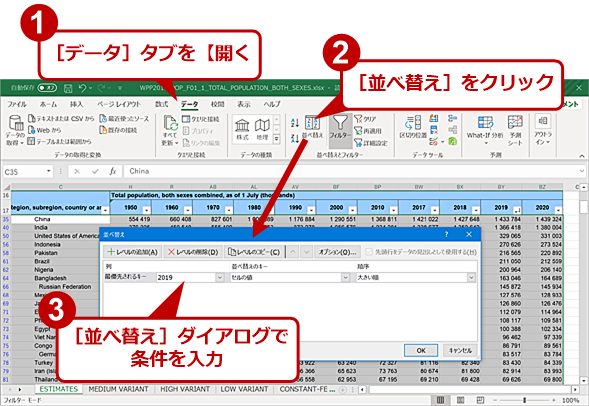Open the sort order dropdown (大きい順)
Image resolution: width=589 pixels, height=406 pixels.
pos(415,278)
